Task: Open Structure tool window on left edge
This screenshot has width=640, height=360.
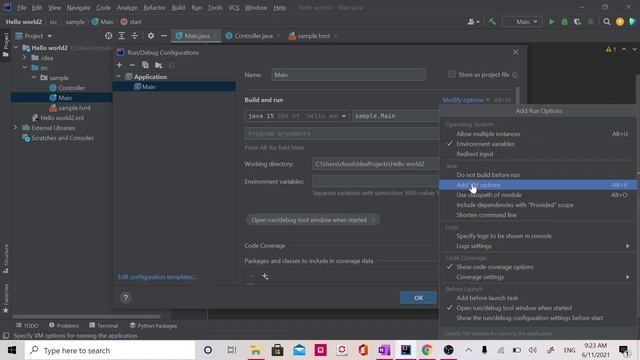Action: (6, 258)
